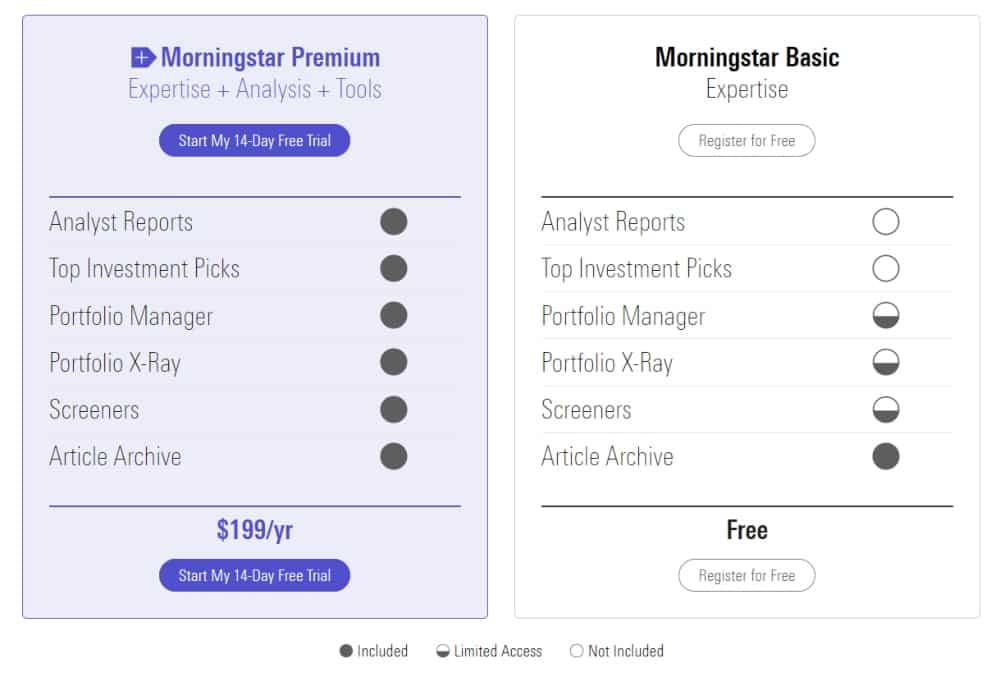Click the Limited Access legend icon

[x=443, y=651]
